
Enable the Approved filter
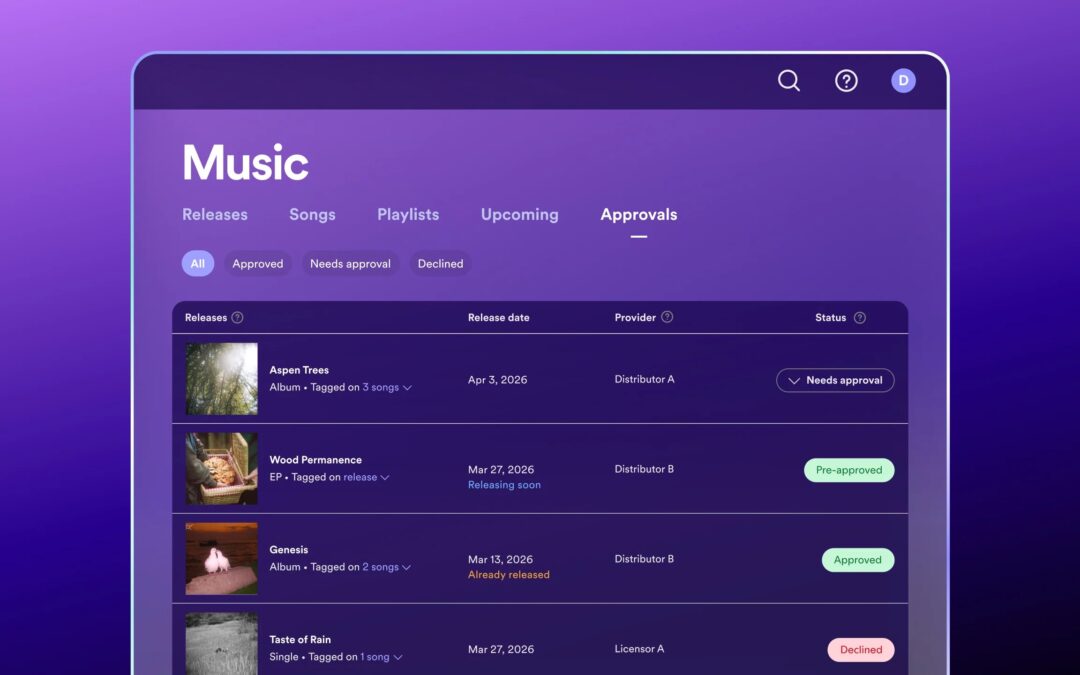257,263
